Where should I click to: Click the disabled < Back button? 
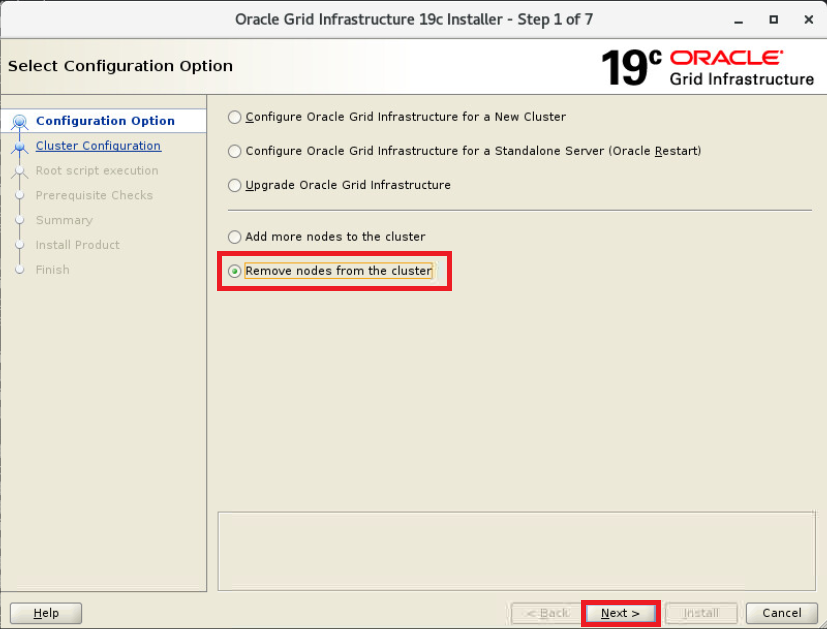click(546, 613)
